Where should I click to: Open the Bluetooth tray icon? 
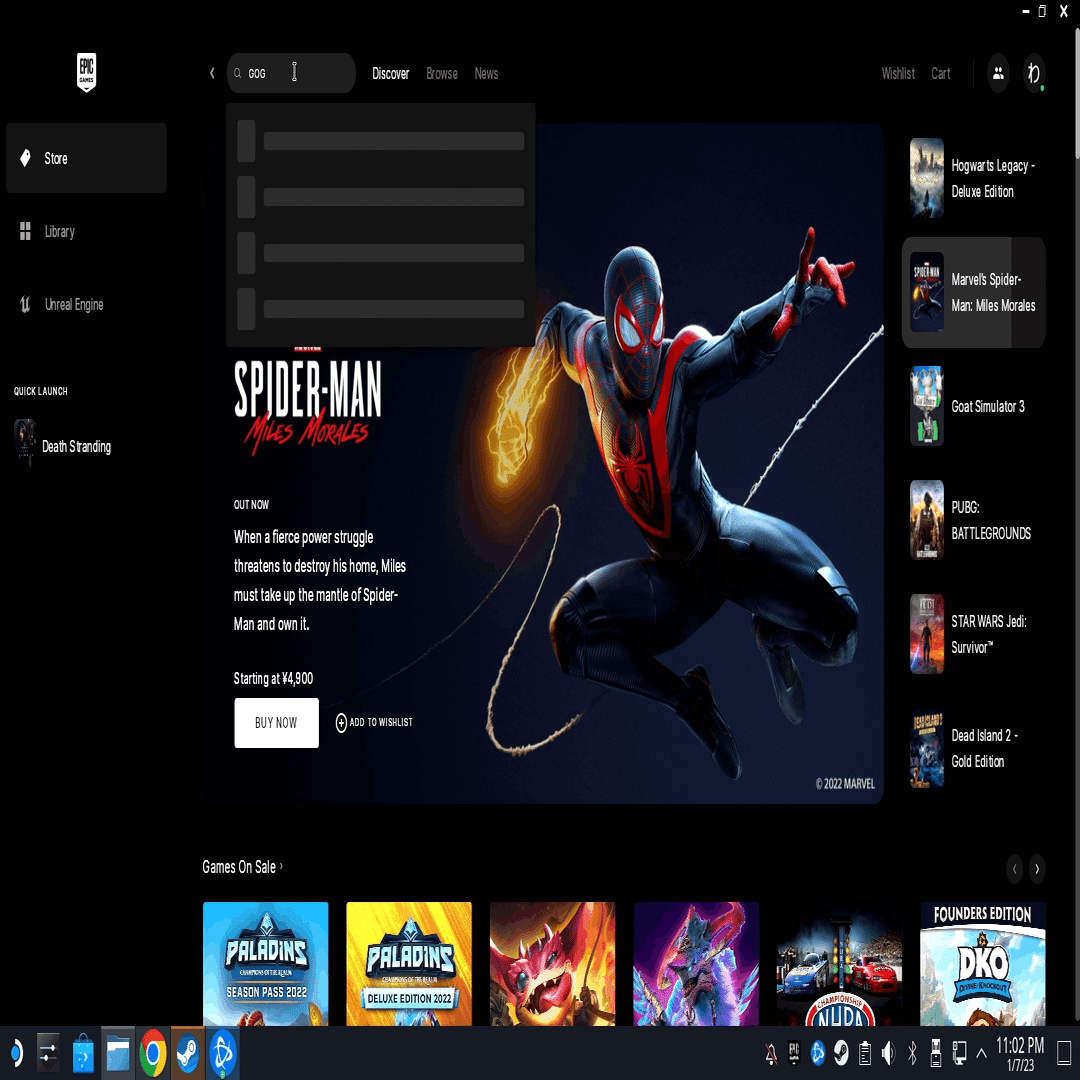point(912,1052)
